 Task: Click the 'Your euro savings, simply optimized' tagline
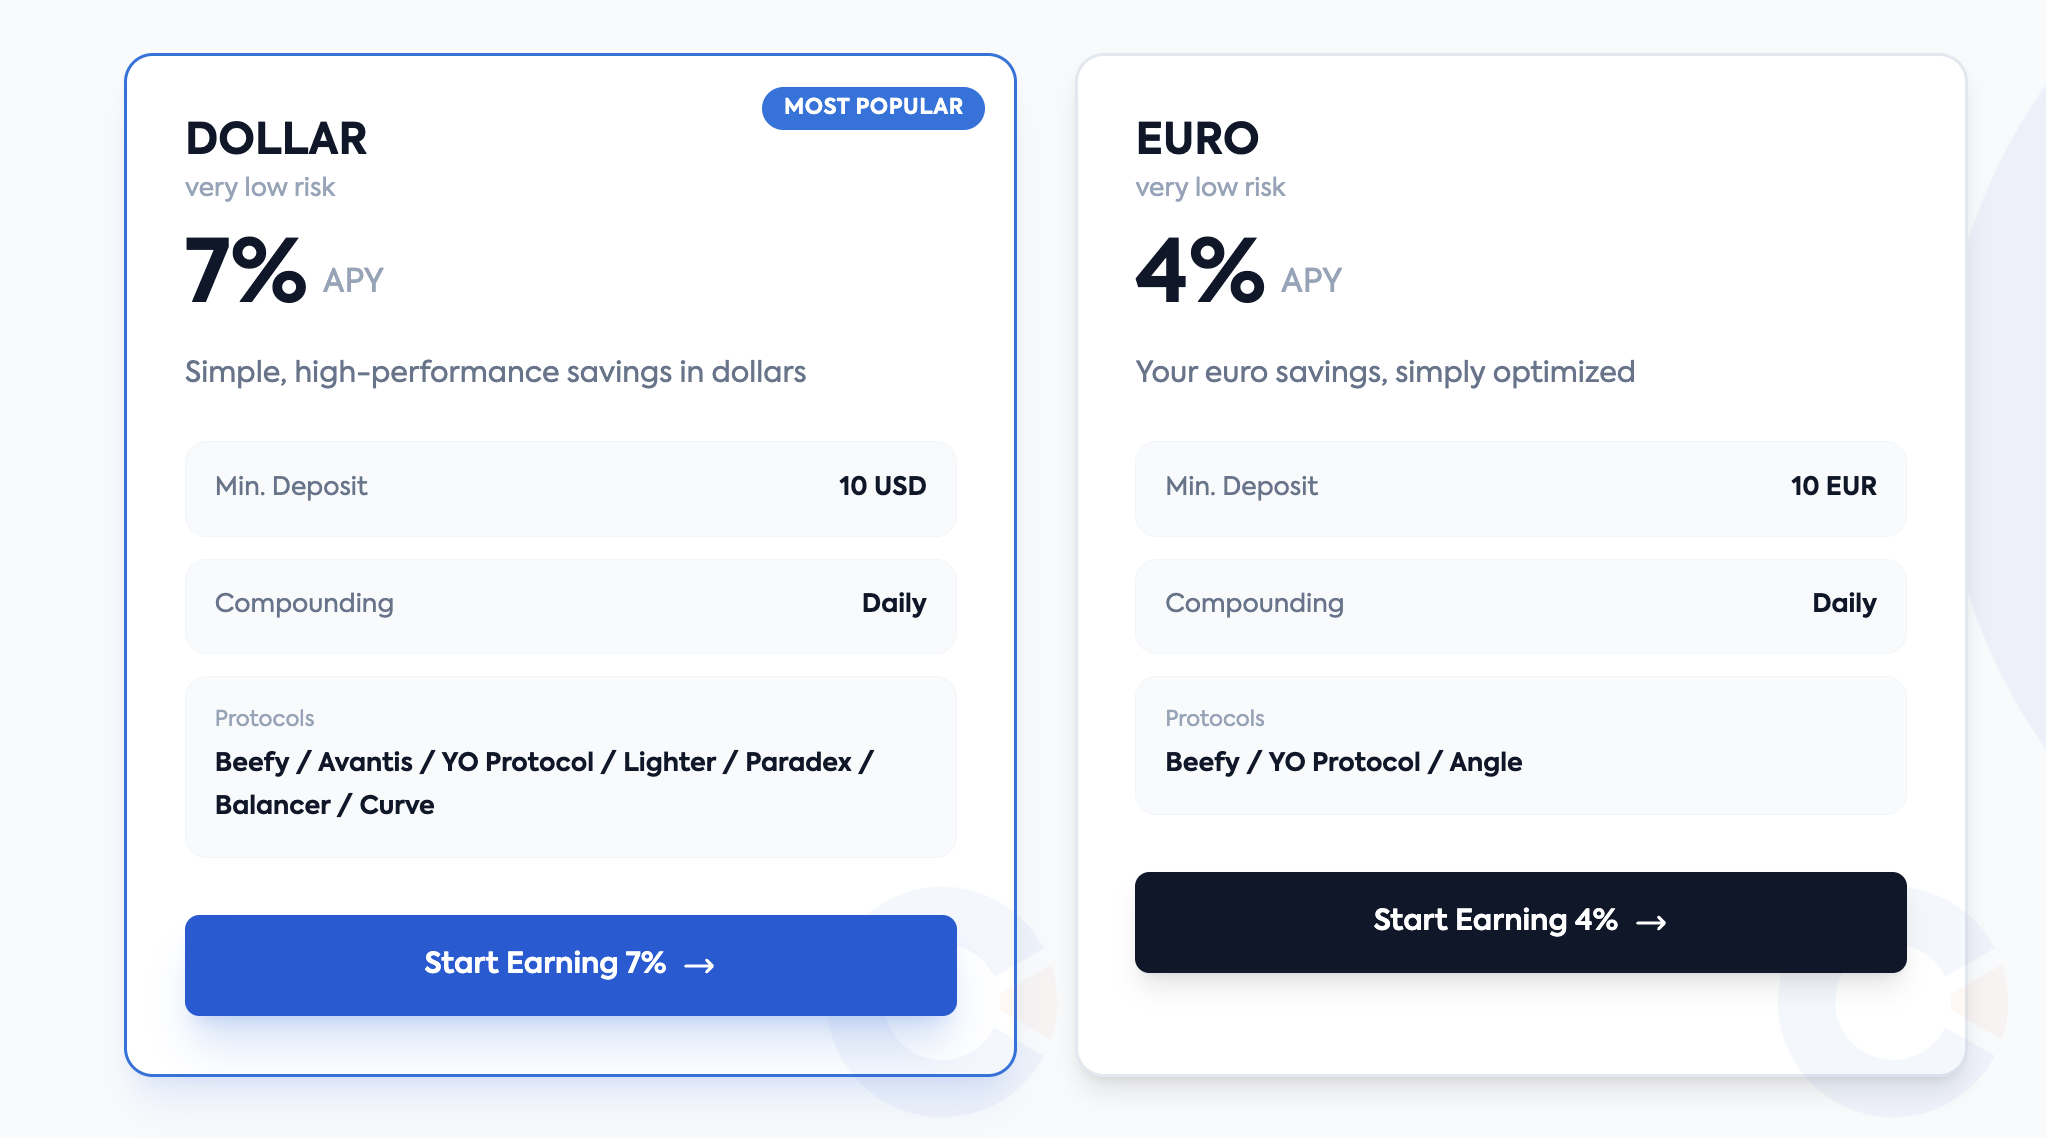click(x=1385, y=372)
